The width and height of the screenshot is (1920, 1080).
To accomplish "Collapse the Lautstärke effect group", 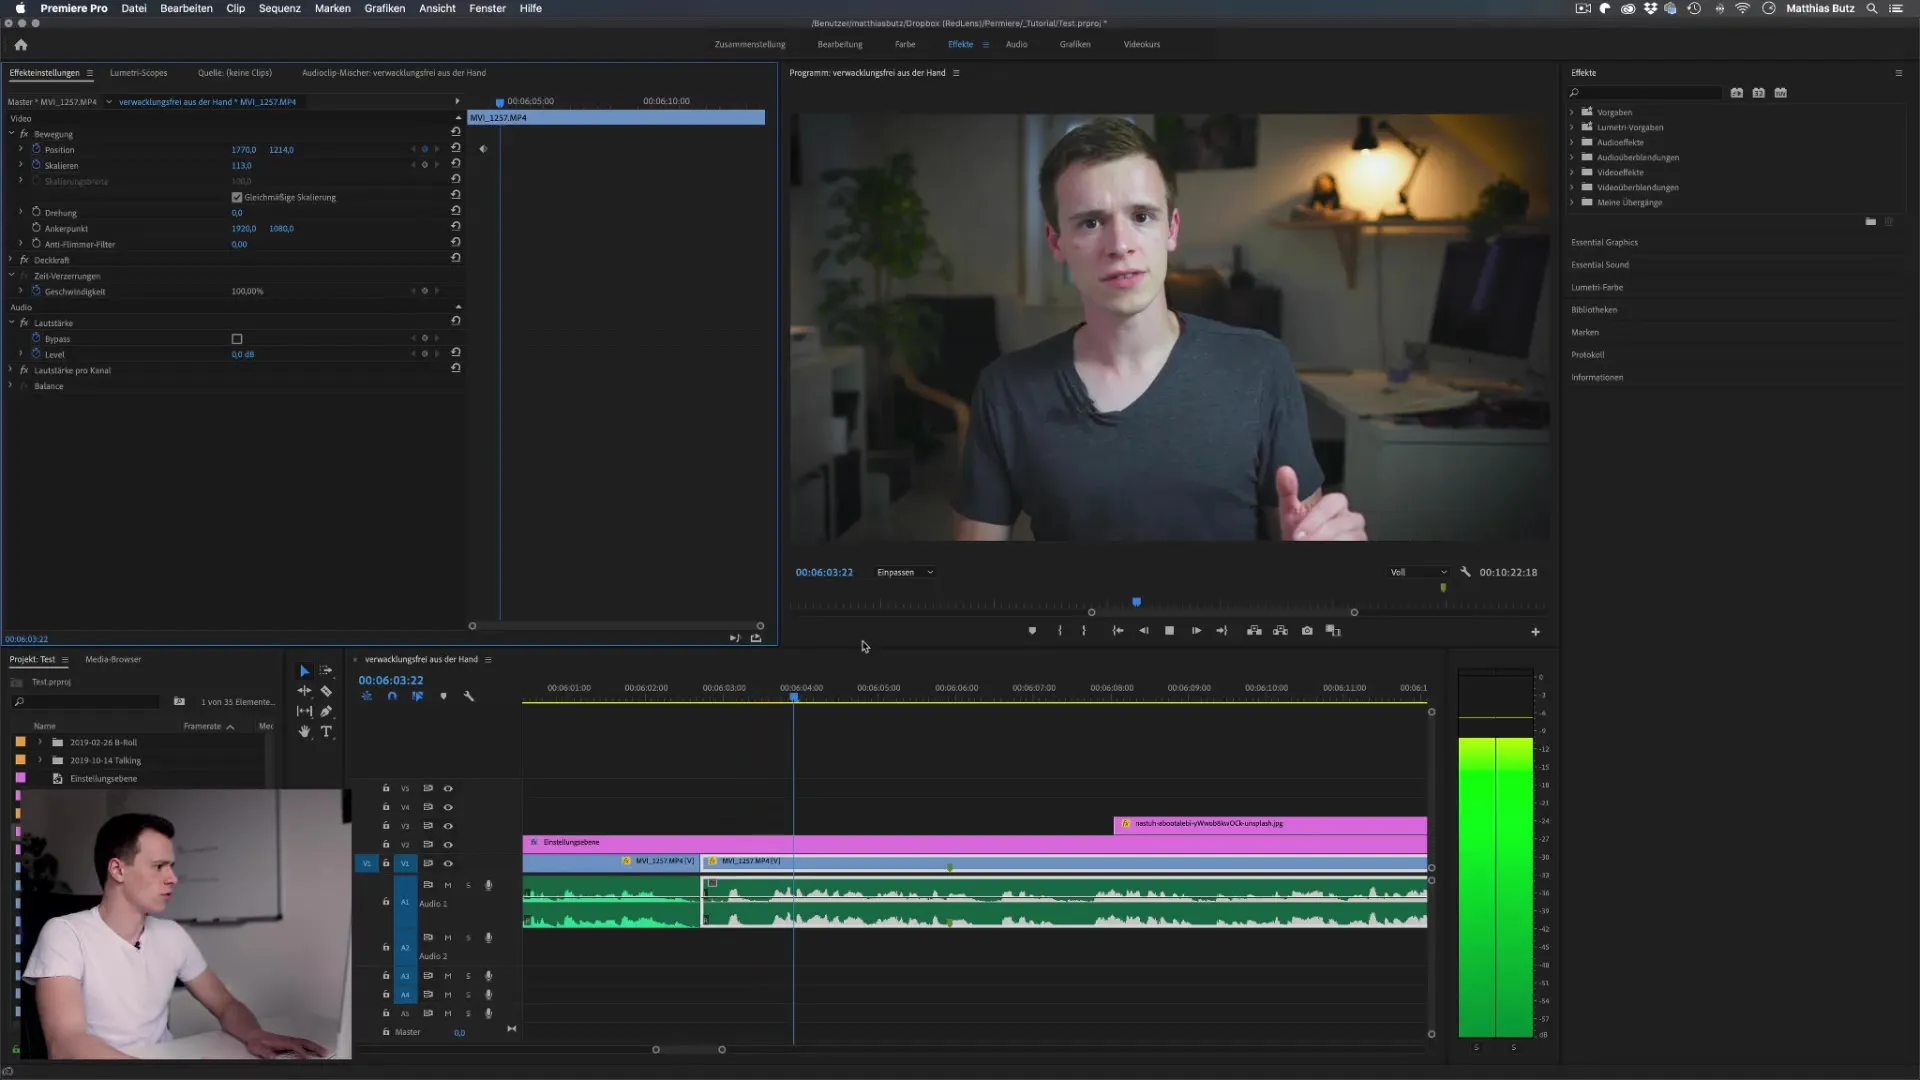I will click(12, 322).
